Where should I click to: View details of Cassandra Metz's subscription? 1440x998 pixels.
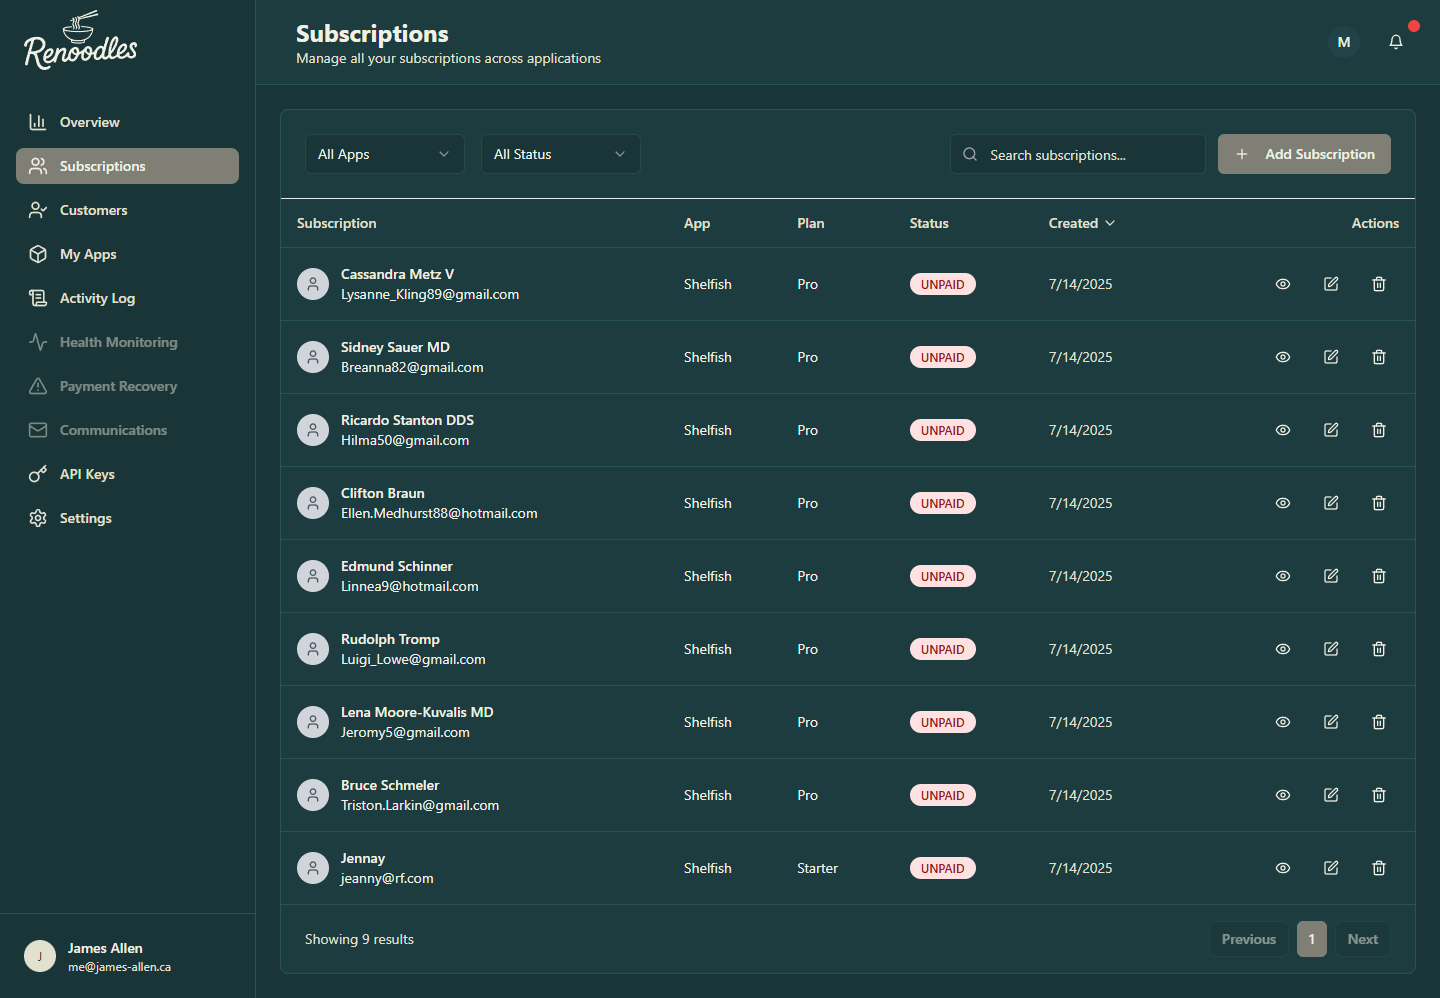[1283, 284]
